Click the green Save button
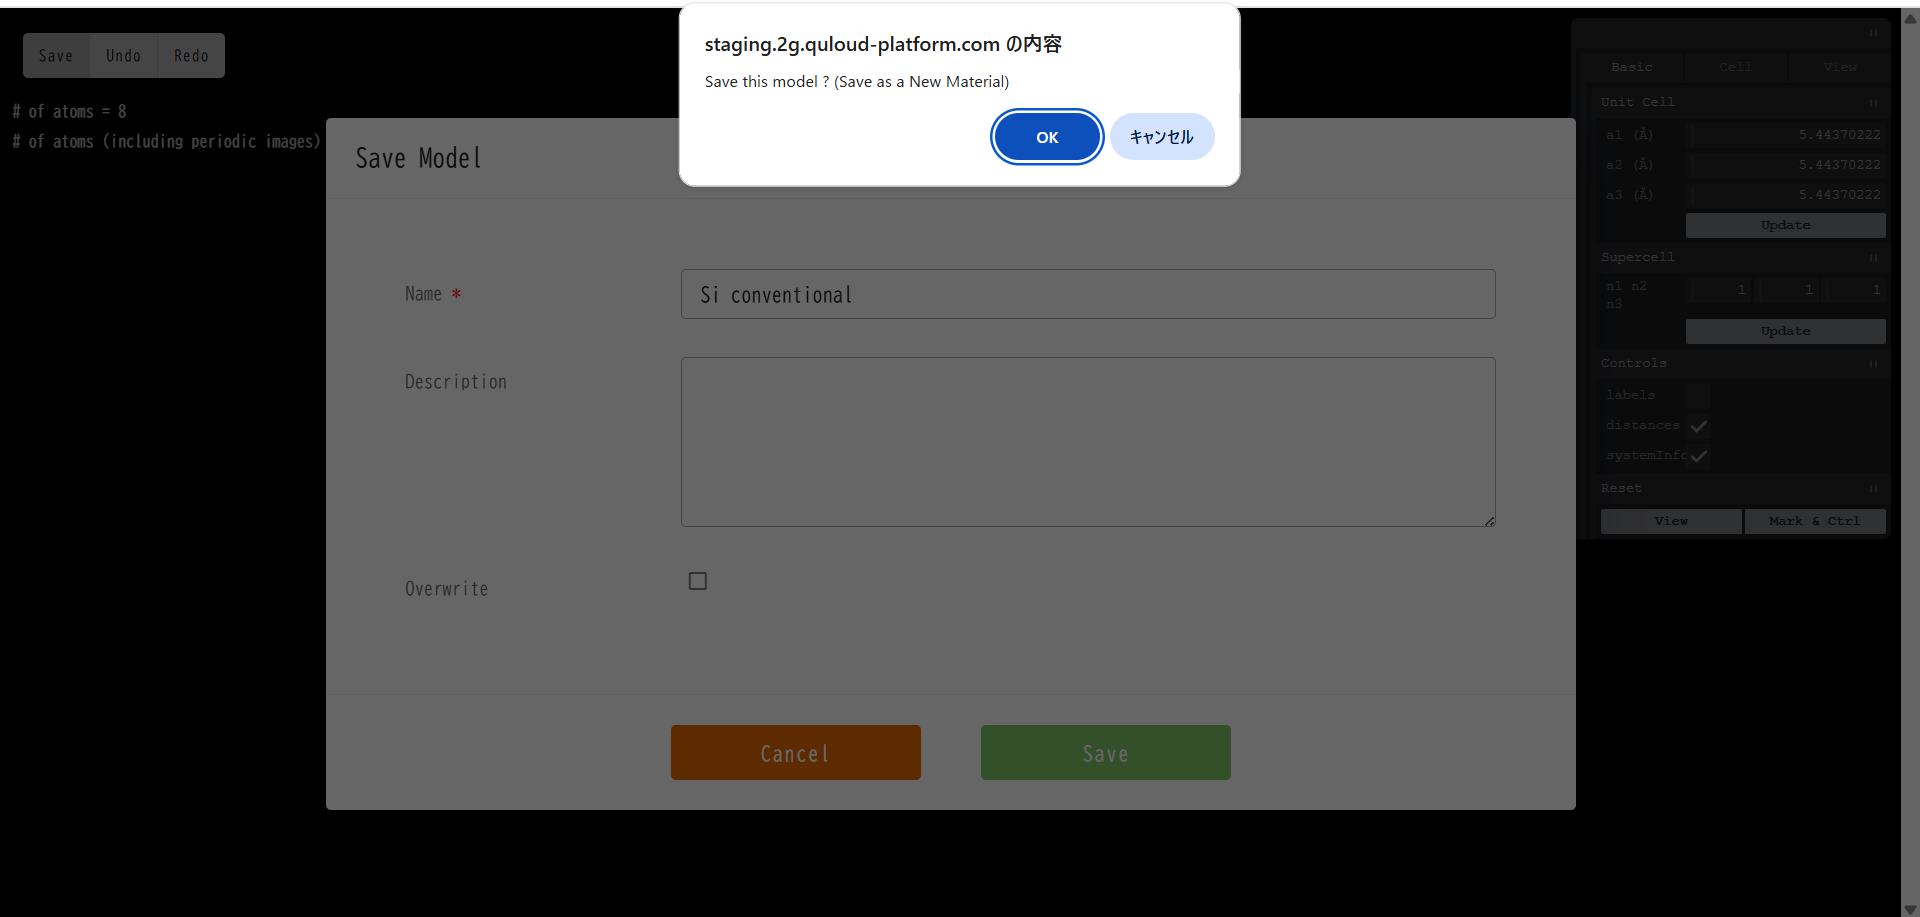The height and width of the screenshot is (917, 1920). (x=1105, y=753)
